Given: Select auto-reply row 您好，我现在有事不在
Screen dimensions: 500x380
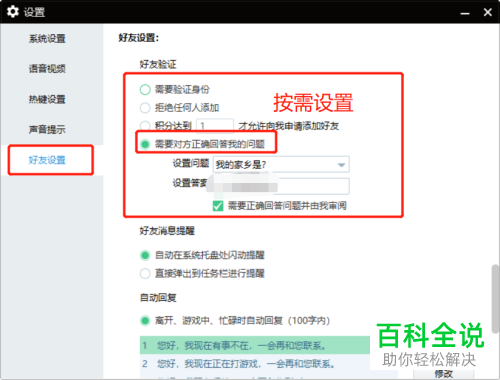Looking at the screenshot, I should coord(255,345).
